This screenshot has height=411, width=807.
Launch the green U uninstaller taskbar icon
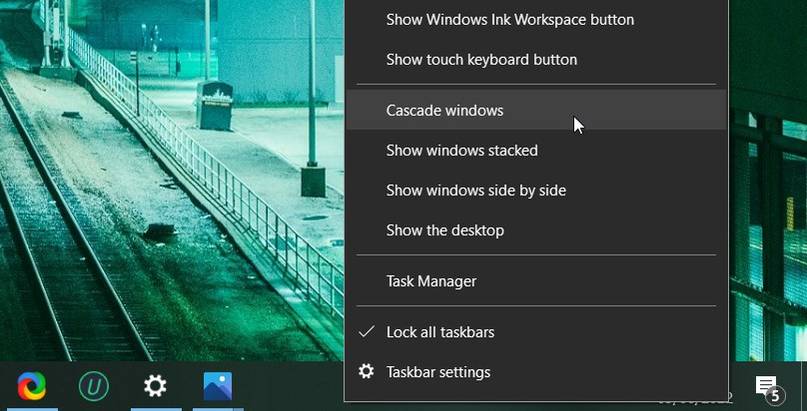94,386
